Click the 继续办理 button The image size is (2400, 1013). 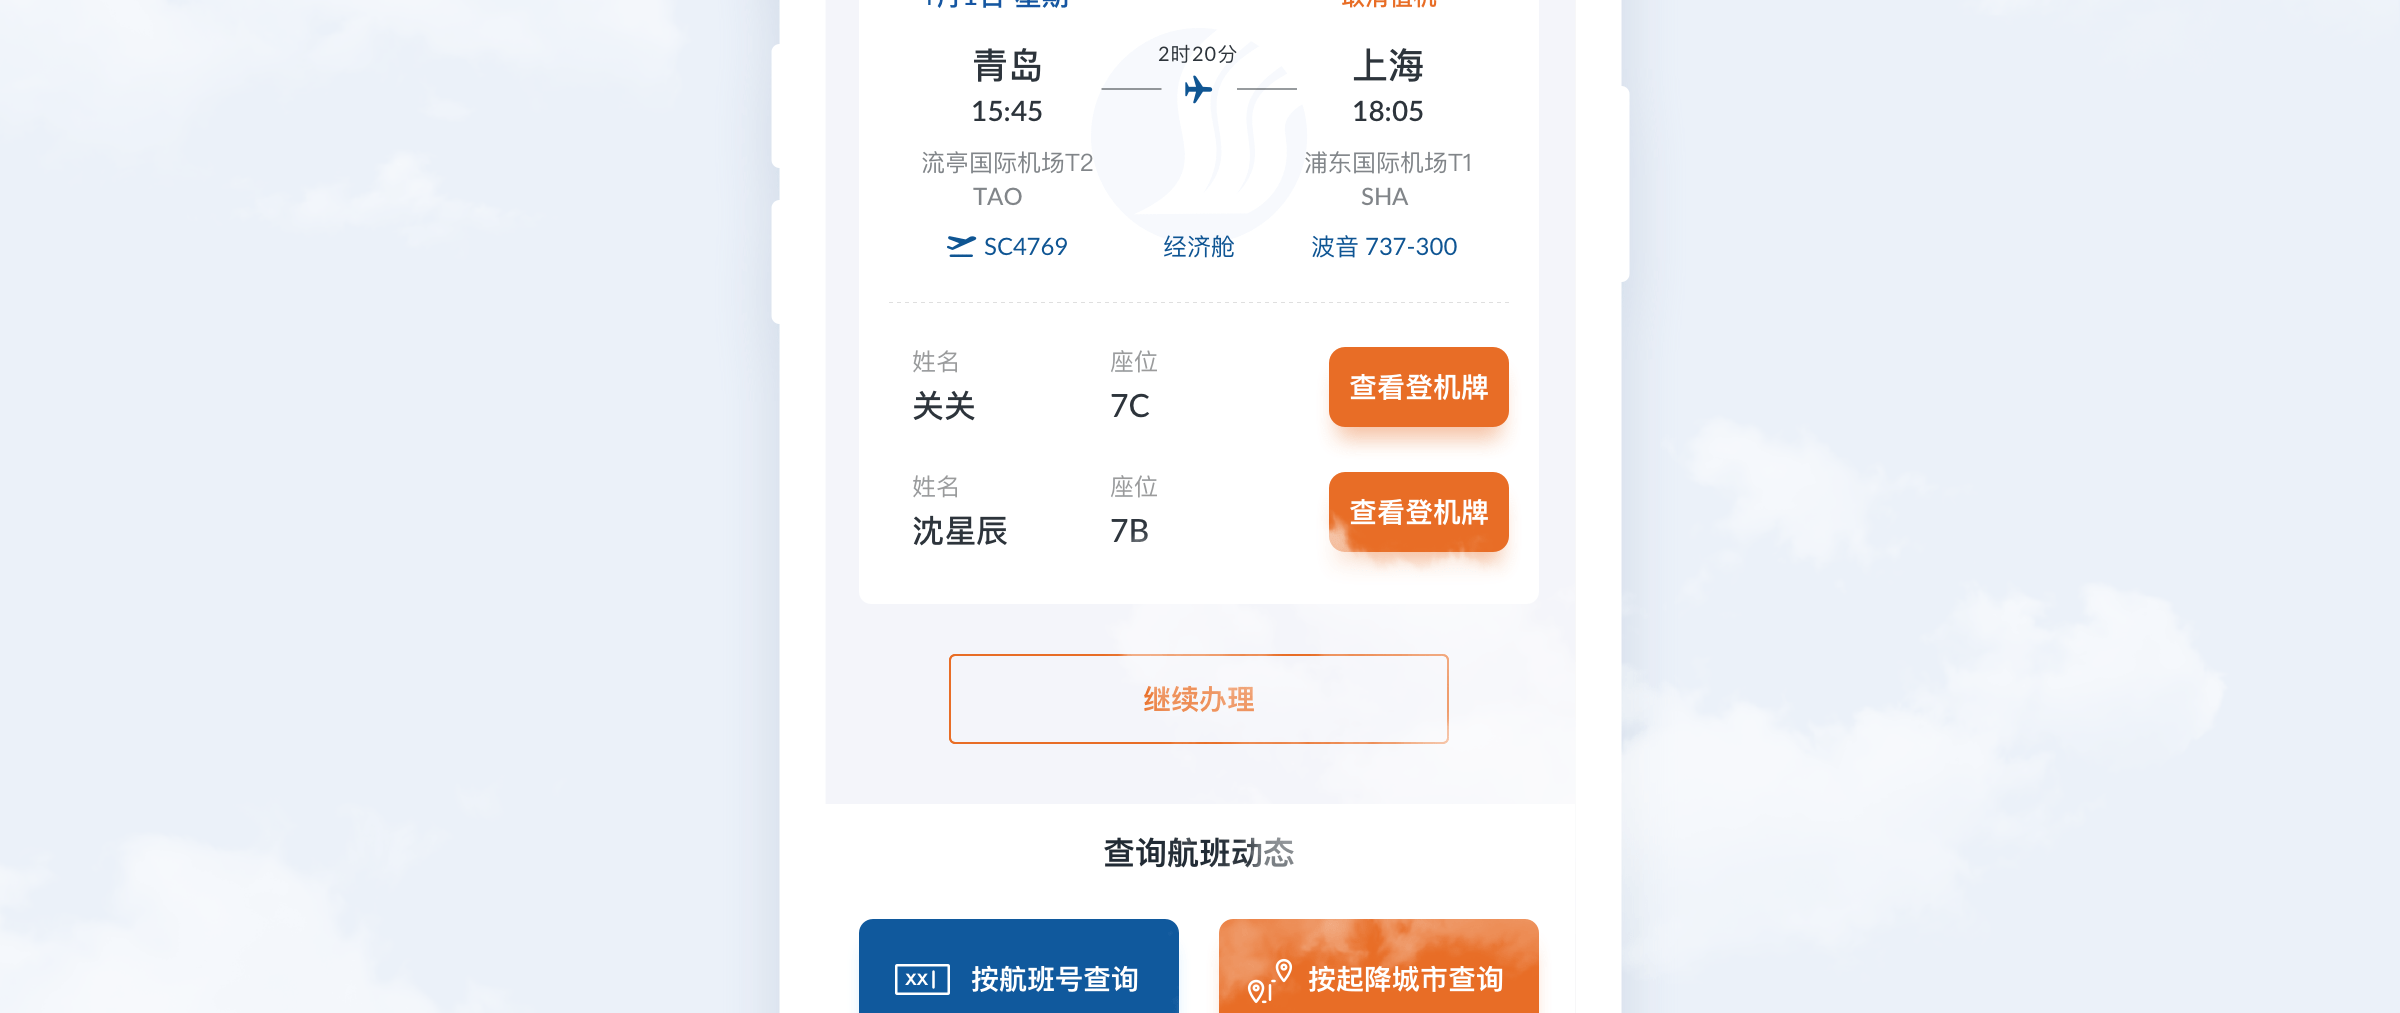click(x=1198, y=699)
